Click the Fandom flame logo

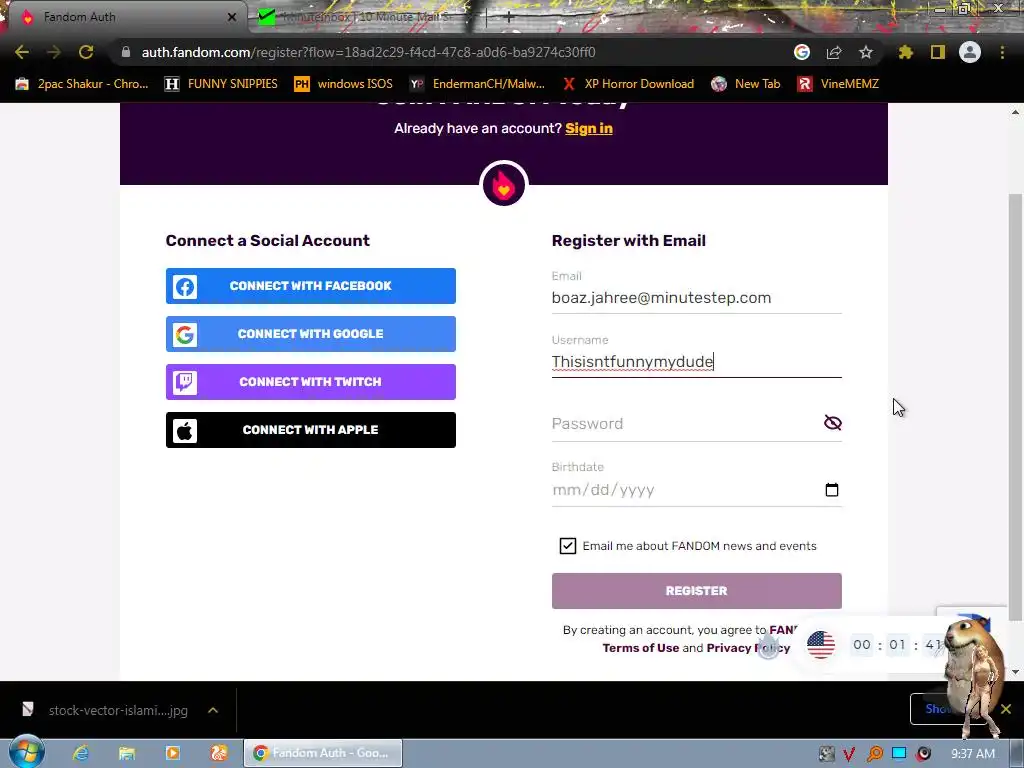504,185
